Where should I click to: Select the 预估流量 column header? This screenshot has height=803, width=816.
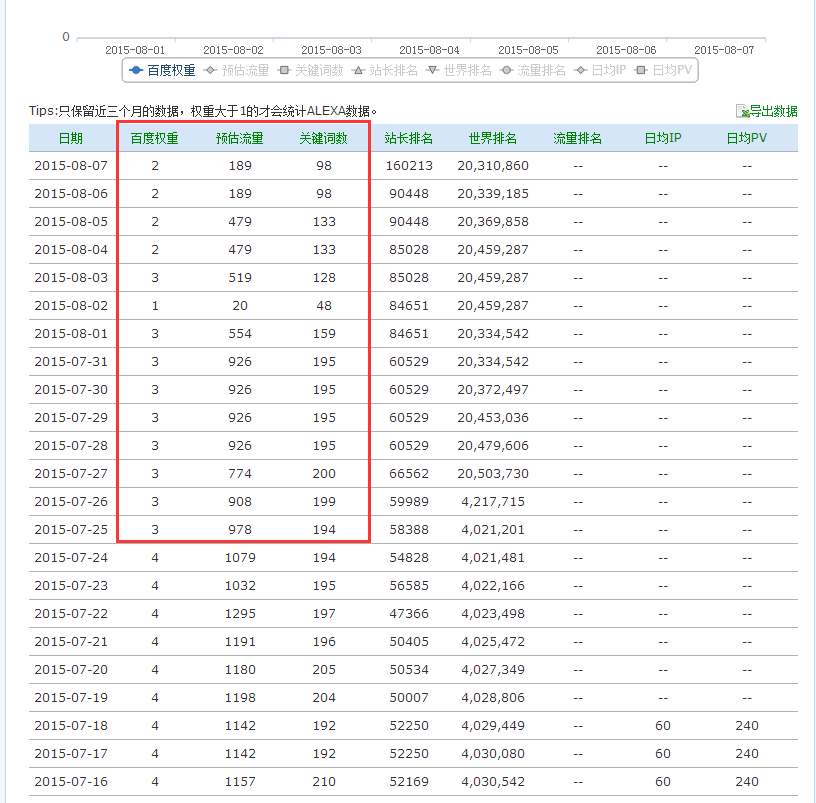tap(240, 138)
